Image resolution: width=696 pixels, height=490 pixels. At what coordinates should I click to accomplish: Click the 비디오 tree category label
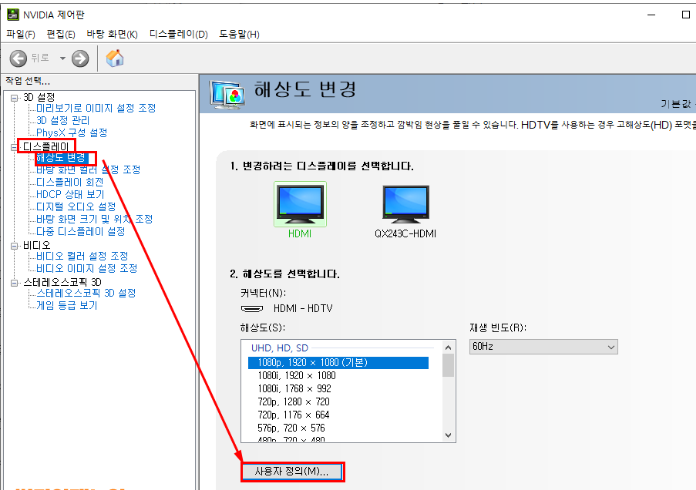37,245
